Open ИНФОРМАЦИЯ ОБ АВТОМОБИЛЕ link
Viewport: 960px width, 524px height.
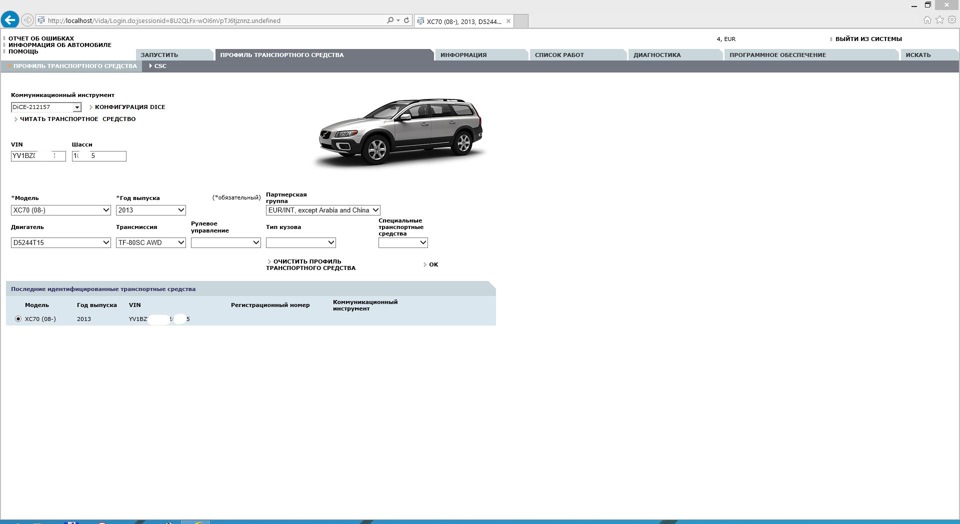(x=59, y=45)
